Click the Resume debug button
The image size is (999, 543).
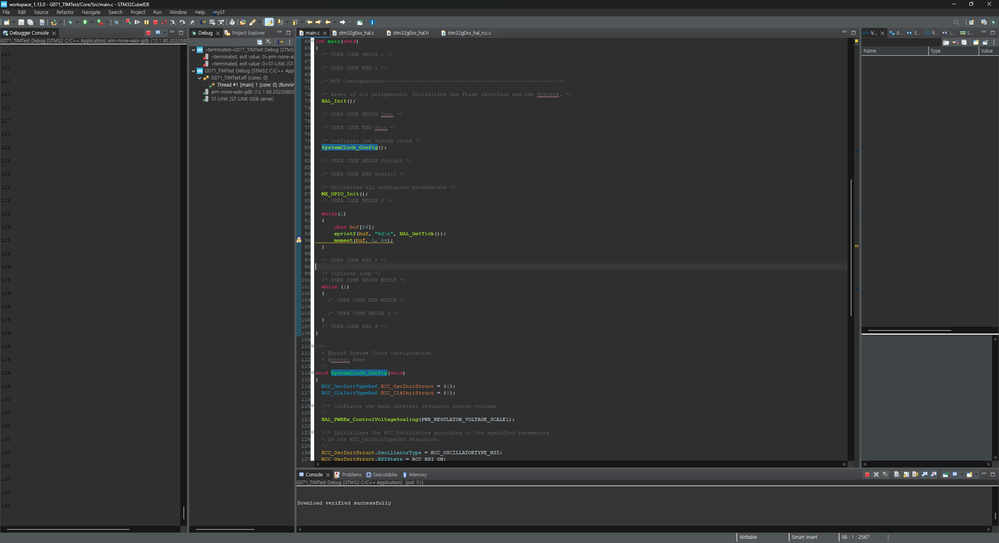pos(137,22)
